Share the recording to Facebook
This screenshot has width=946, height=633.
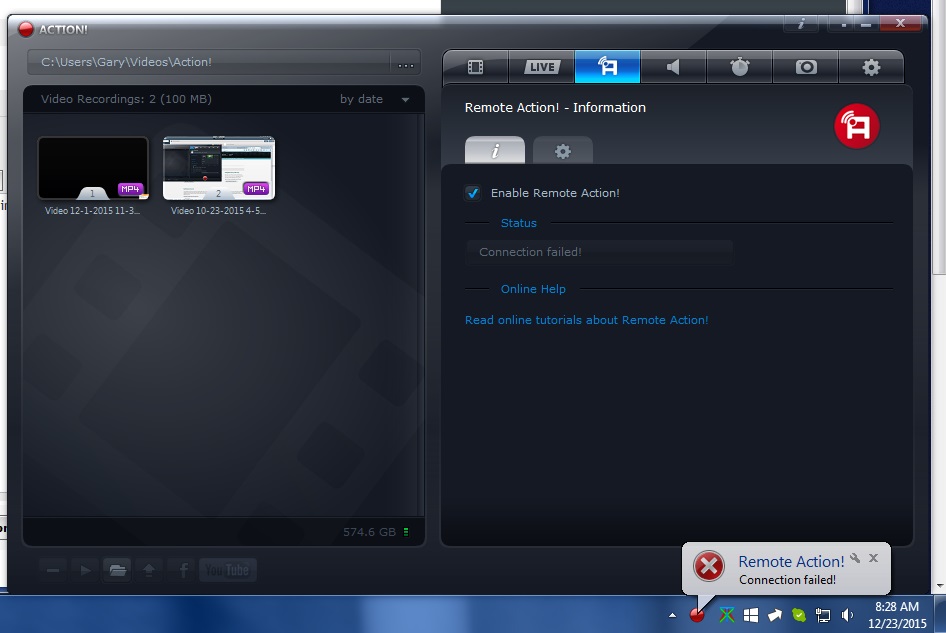[x=183, y=570]
